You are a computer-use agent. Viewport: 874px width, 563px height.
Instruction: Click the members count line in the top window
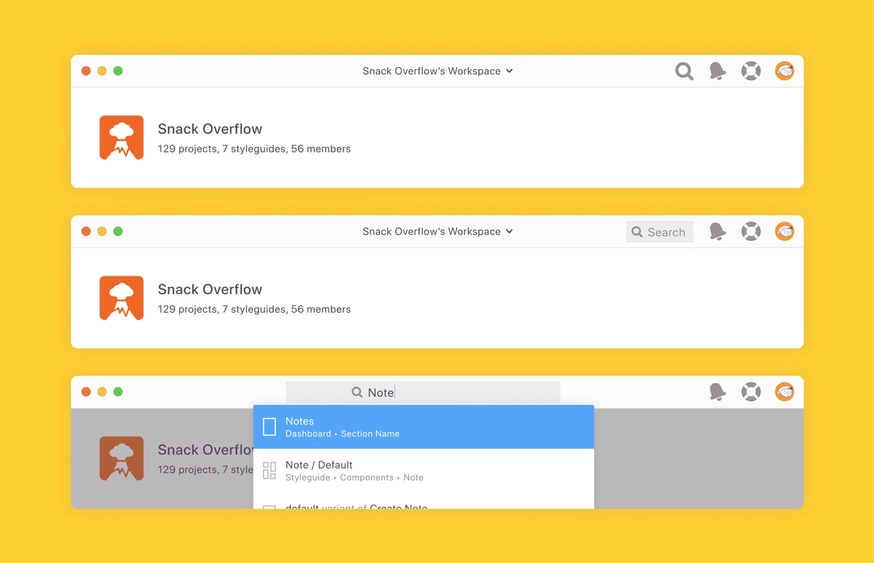(254, 149)
